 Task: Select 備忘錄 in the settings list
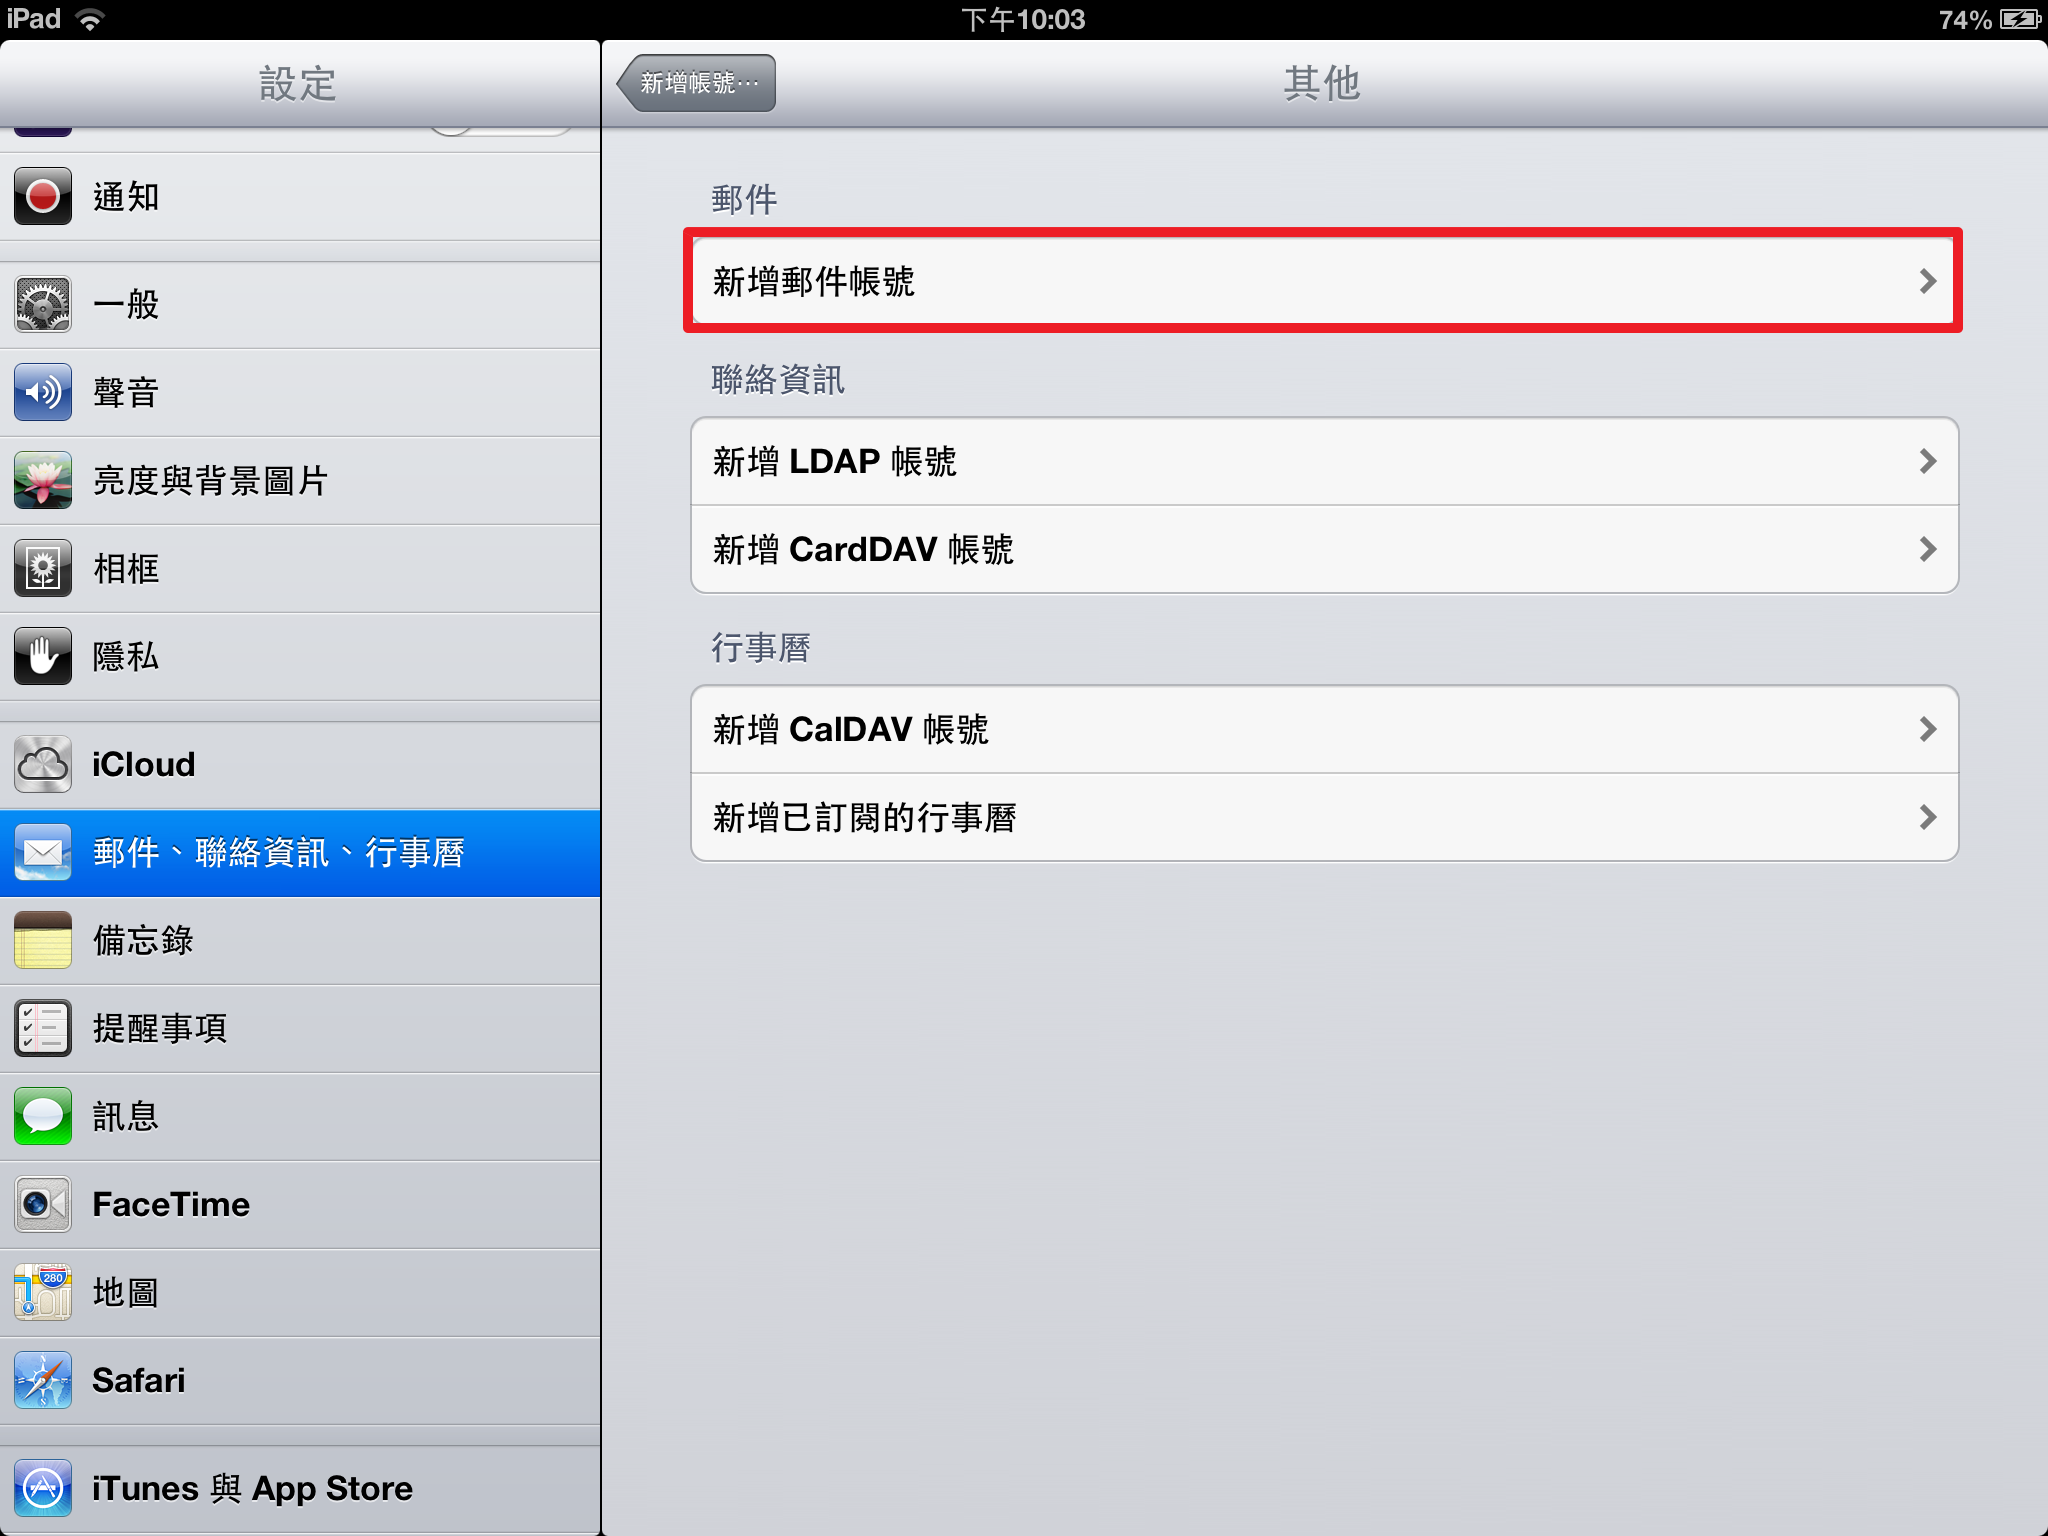click(x=300, y=941)
